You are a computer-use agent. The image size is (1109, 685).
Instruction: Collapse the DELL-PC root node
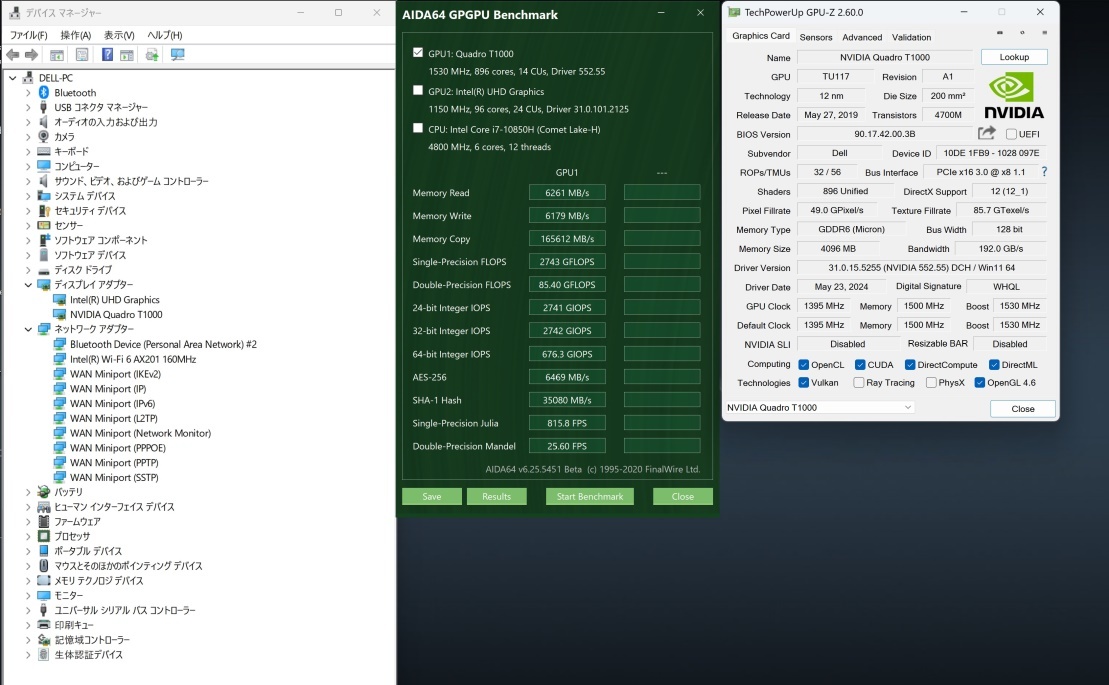[x=13, y=78]
